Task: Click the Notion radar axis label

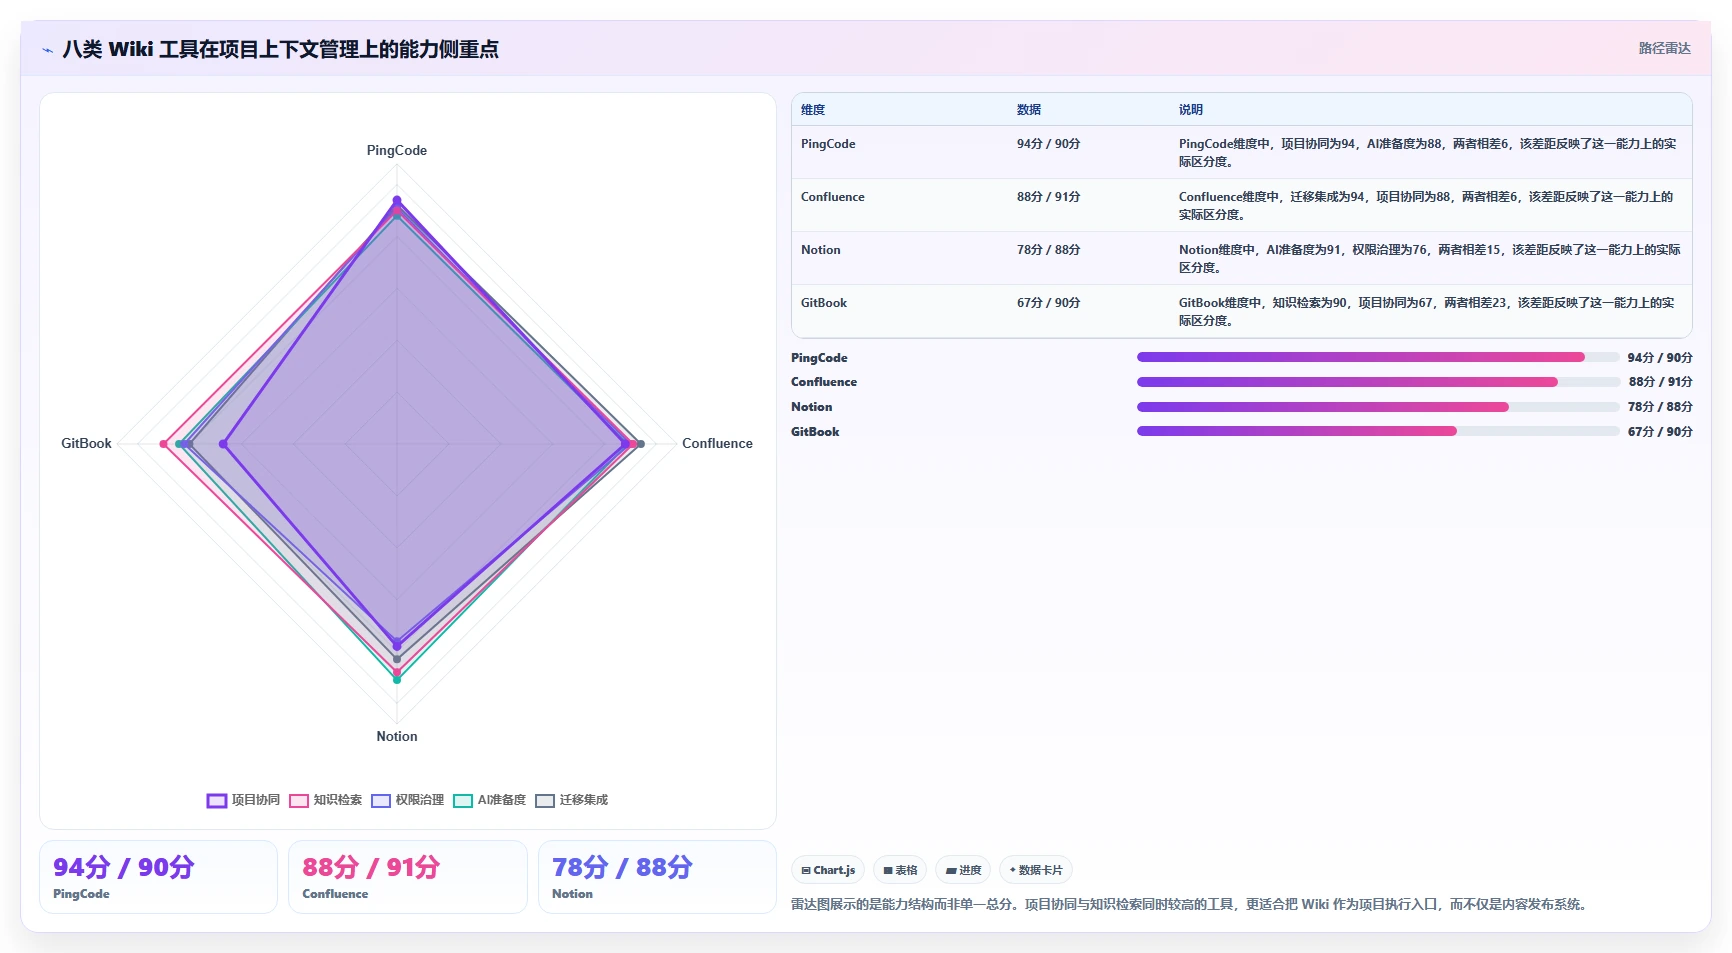Action: coord(397,736)
